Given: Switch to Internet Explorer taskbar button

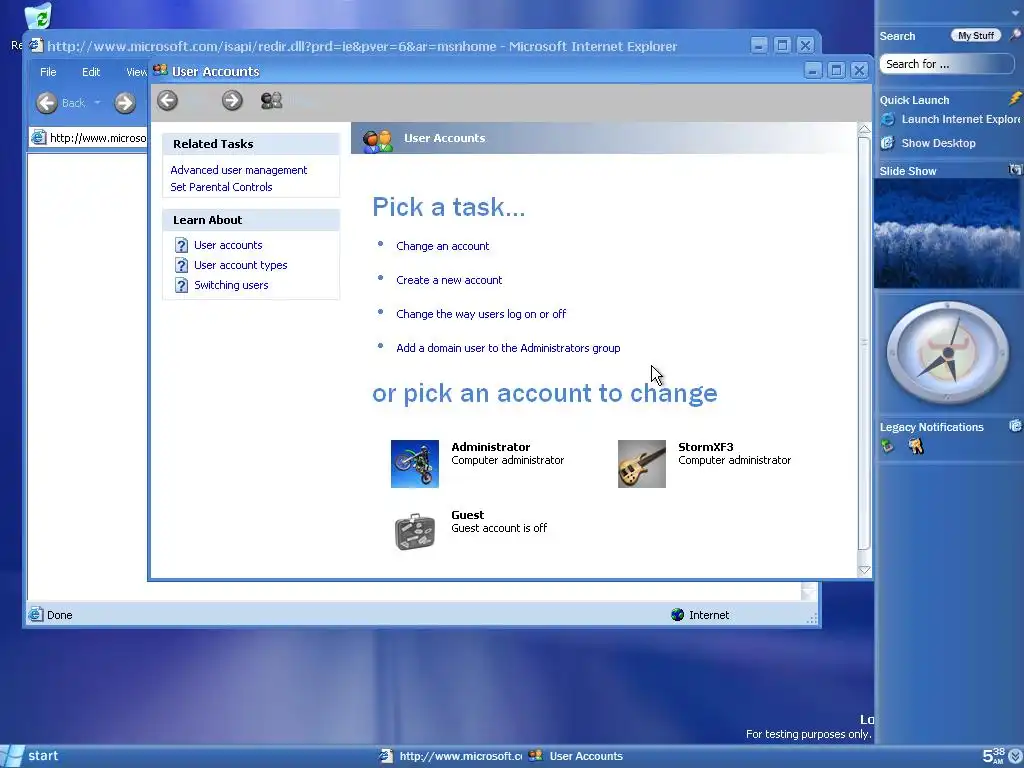Looking at the screenshot, I should 451,756.
